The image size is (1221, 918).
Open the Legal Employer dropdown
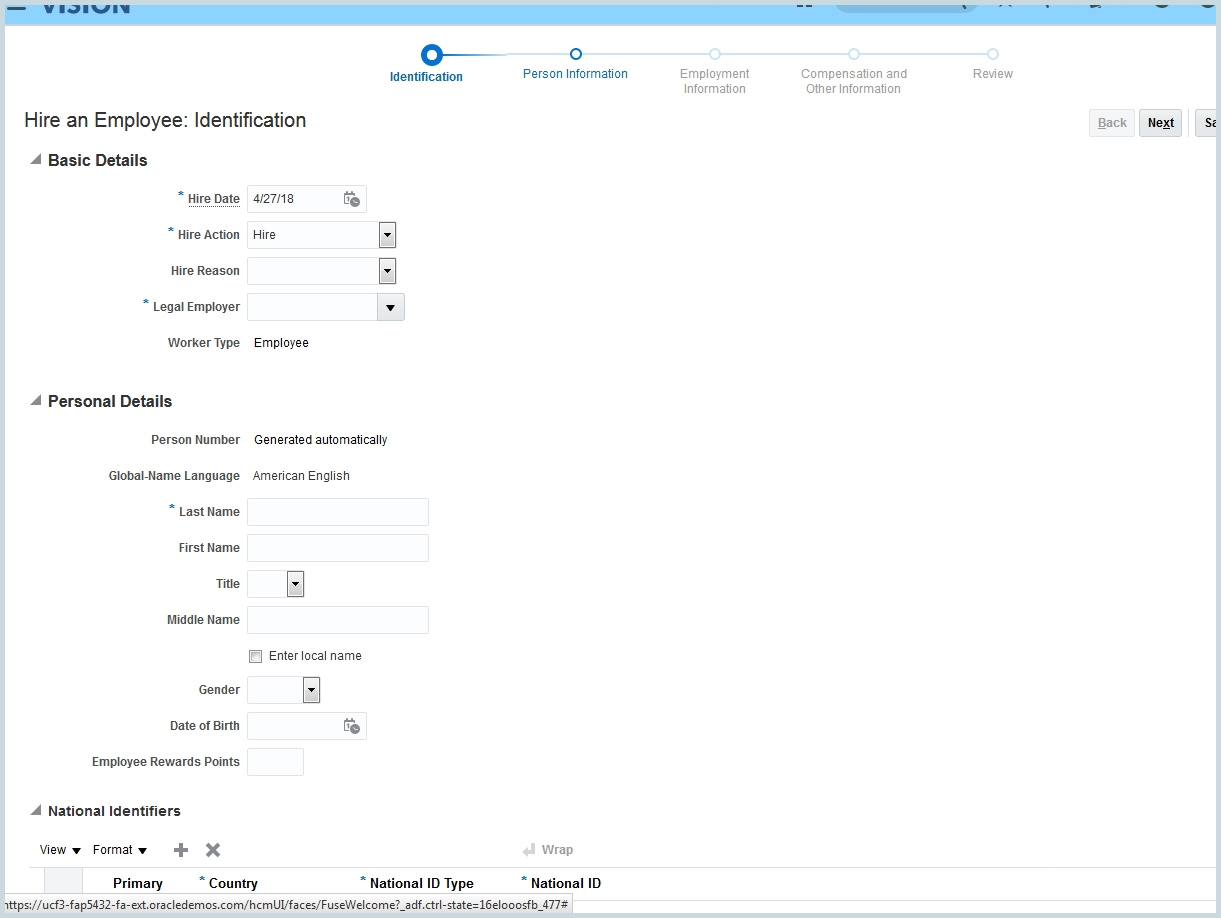coord(391,307)
